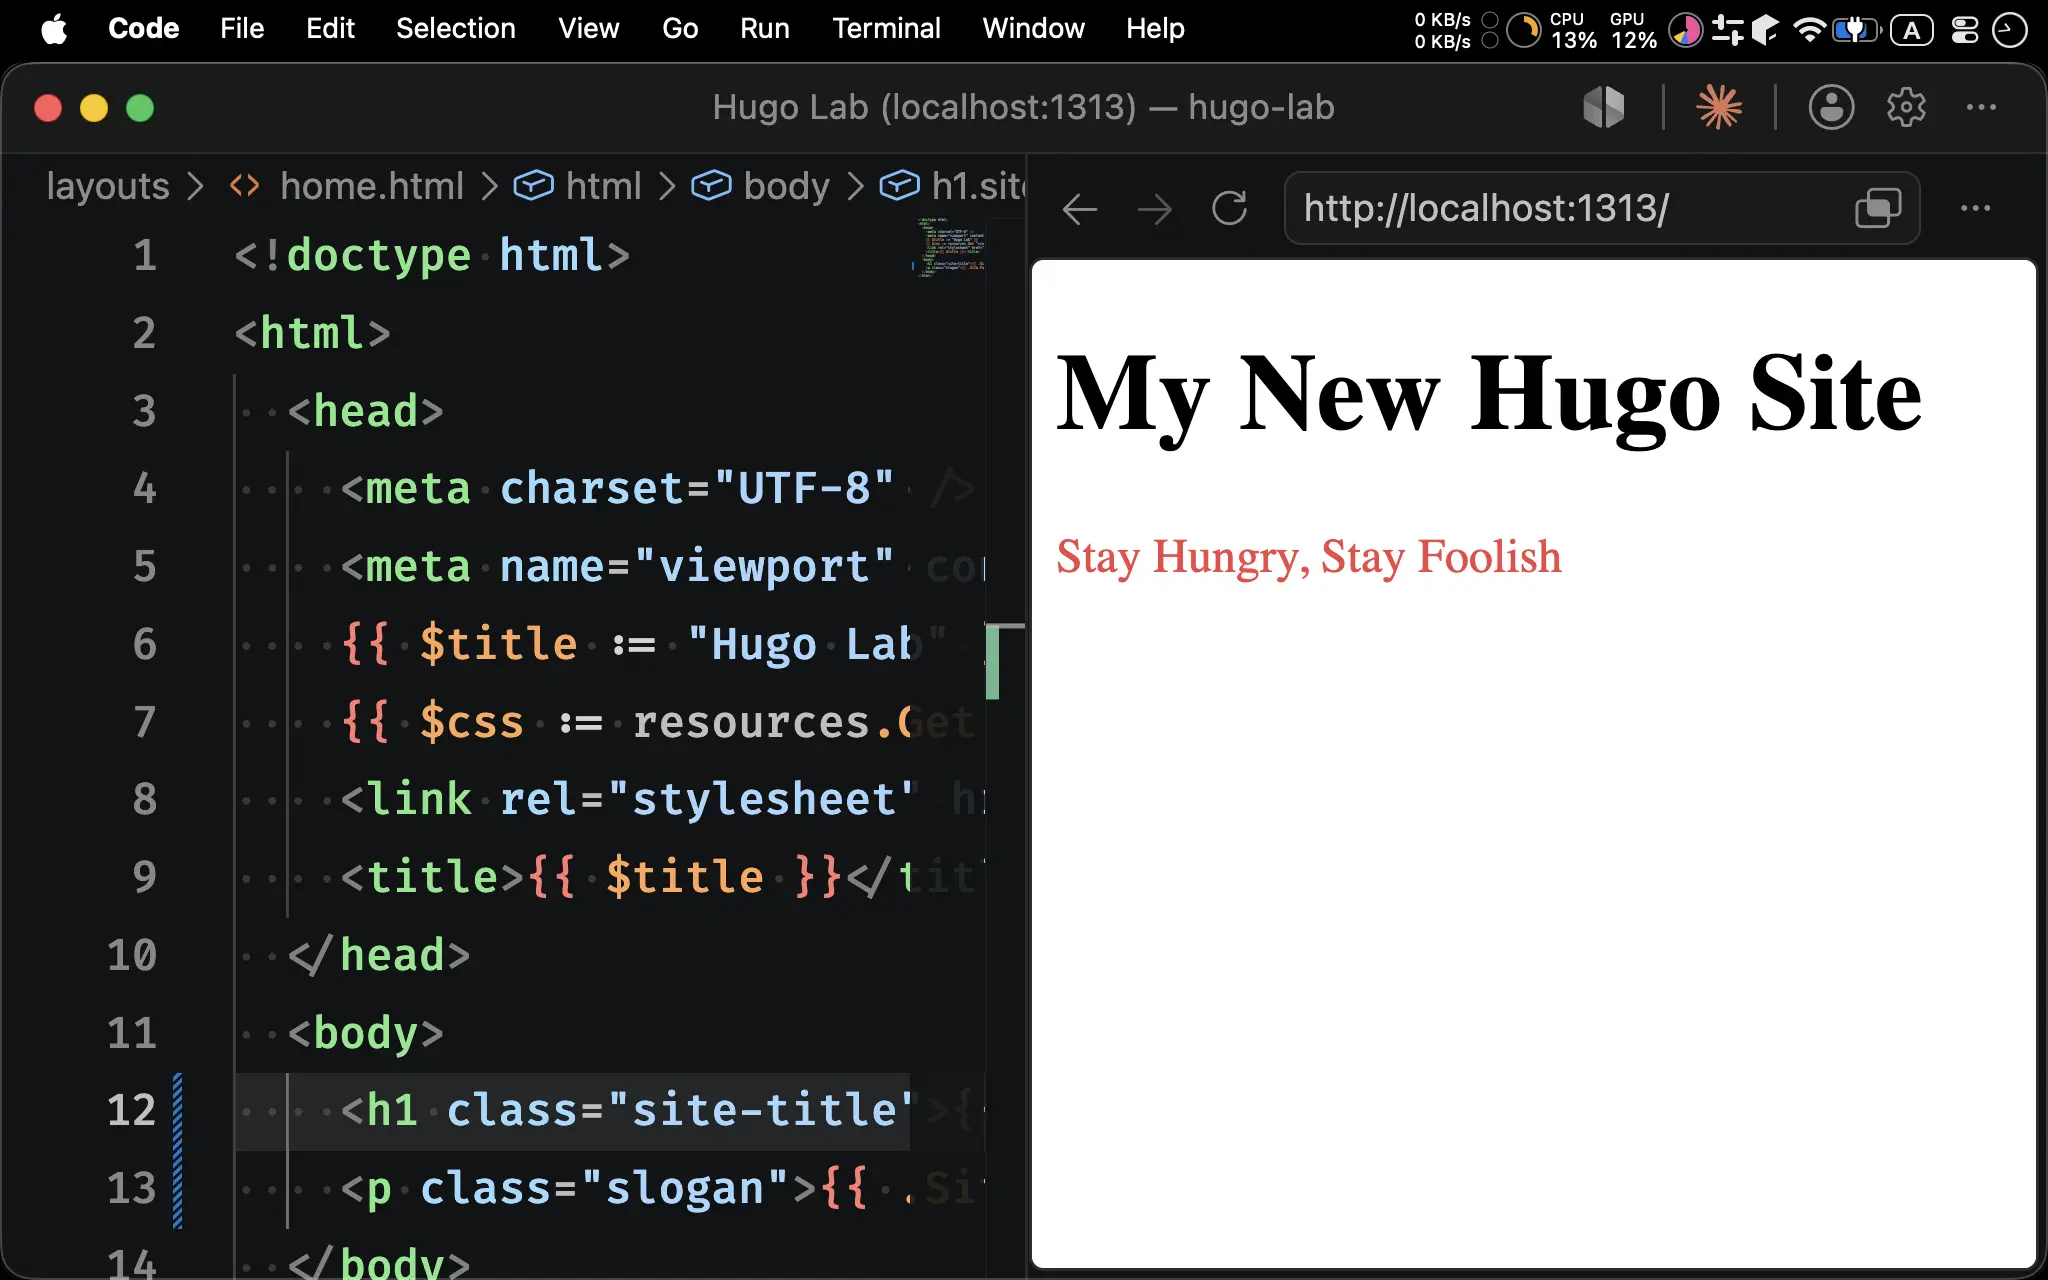Click the browser preview forward arrow
The image size is (2048, 1280).
[1155, 209]
